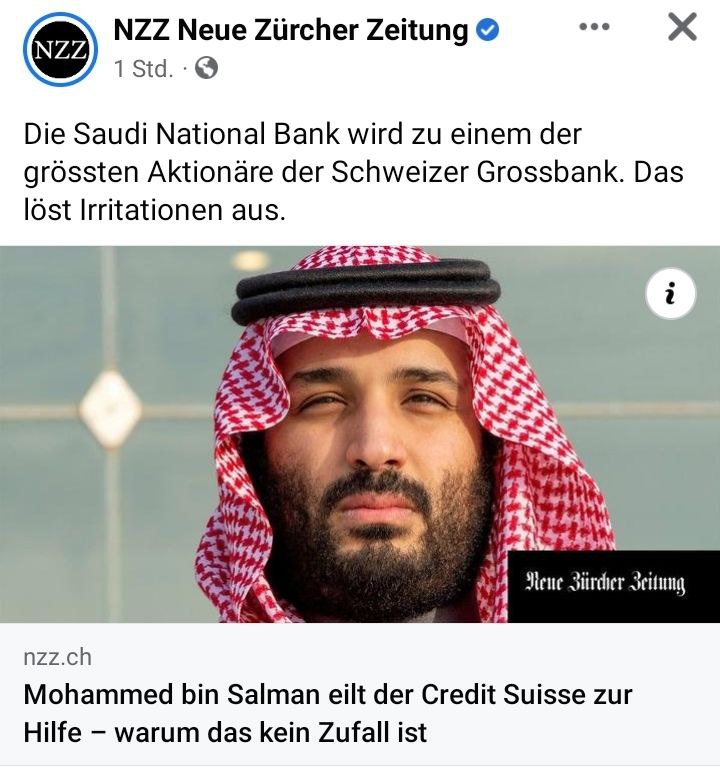Click the article preview photo
Screen dimensions: 720x771
360,434
